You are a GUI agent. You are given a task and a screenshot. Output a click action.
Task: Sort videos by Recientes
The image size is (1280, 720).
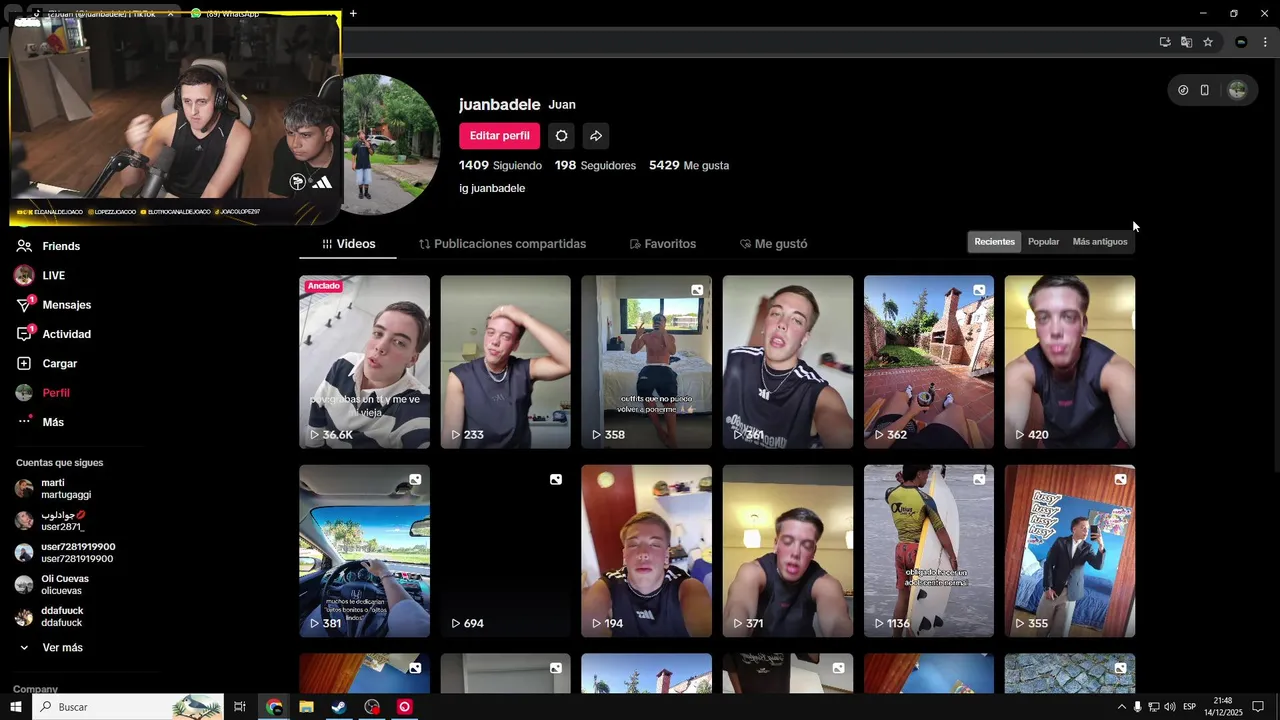[994, 242]
